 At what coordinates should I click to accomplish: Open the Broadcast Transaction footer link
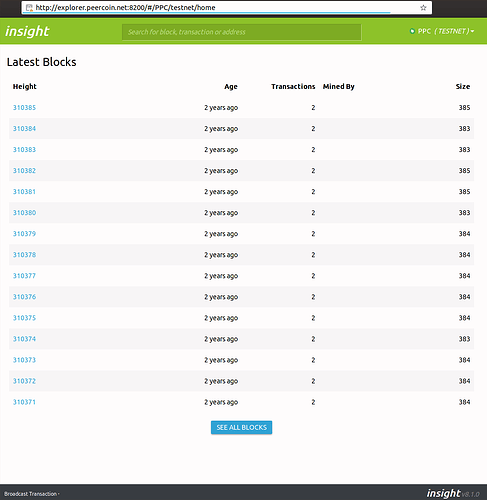[31, 494]
